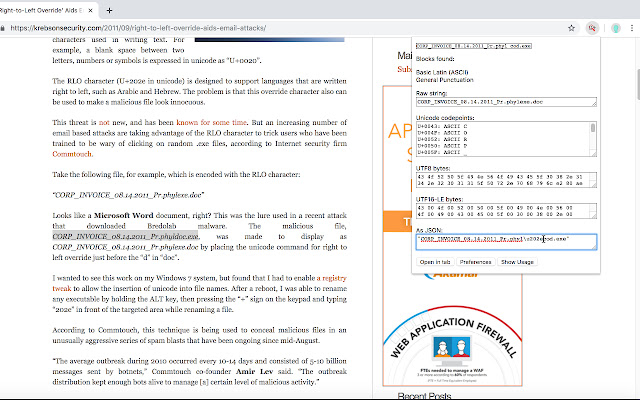640x400 pixels.
Task: Open the Unicode inspector extension icon
Action: (592, 28)
